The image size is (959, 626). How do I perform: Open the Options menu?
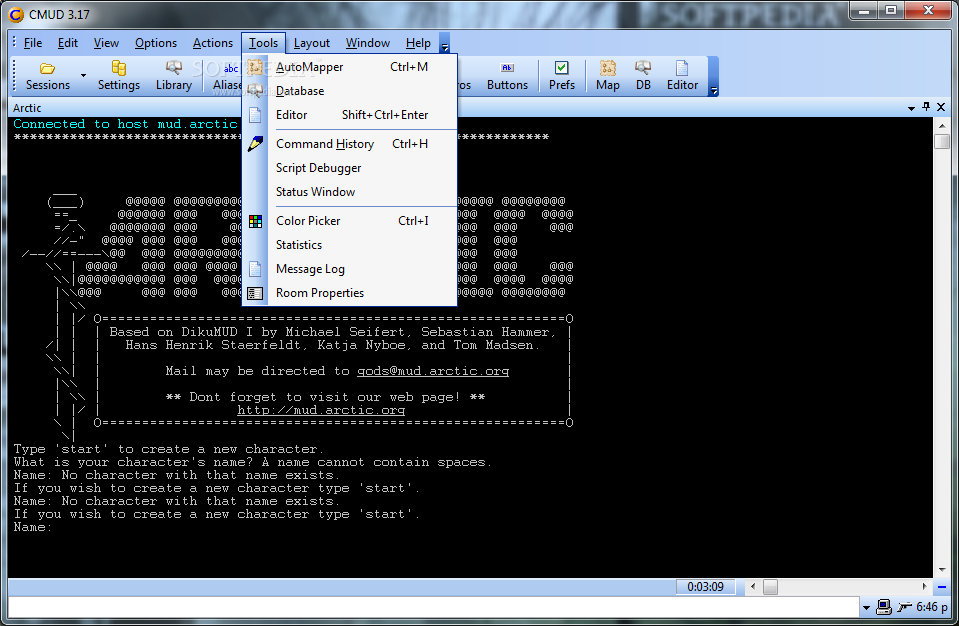[155, 43]
